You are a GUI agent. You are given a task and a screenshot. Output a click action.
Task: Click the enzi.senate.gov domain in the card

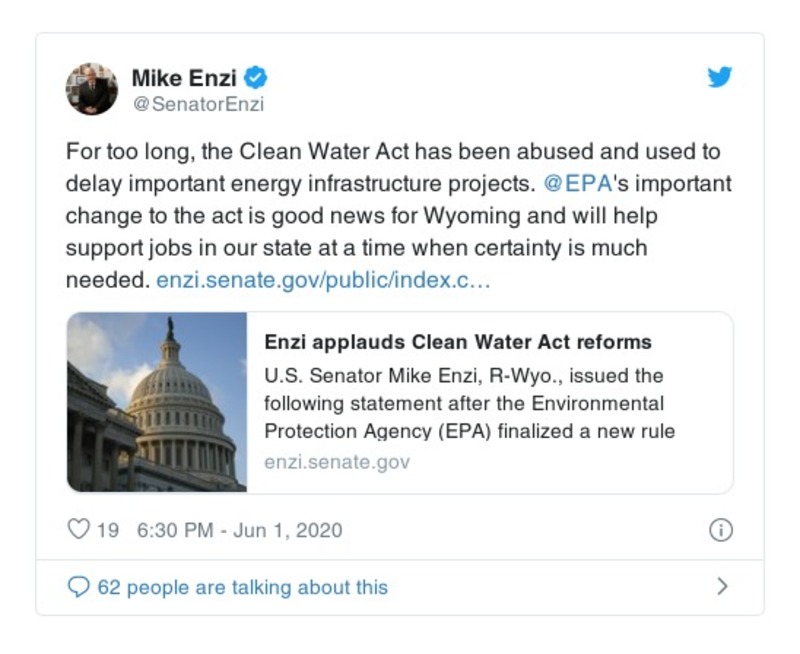tap(337, 462)
